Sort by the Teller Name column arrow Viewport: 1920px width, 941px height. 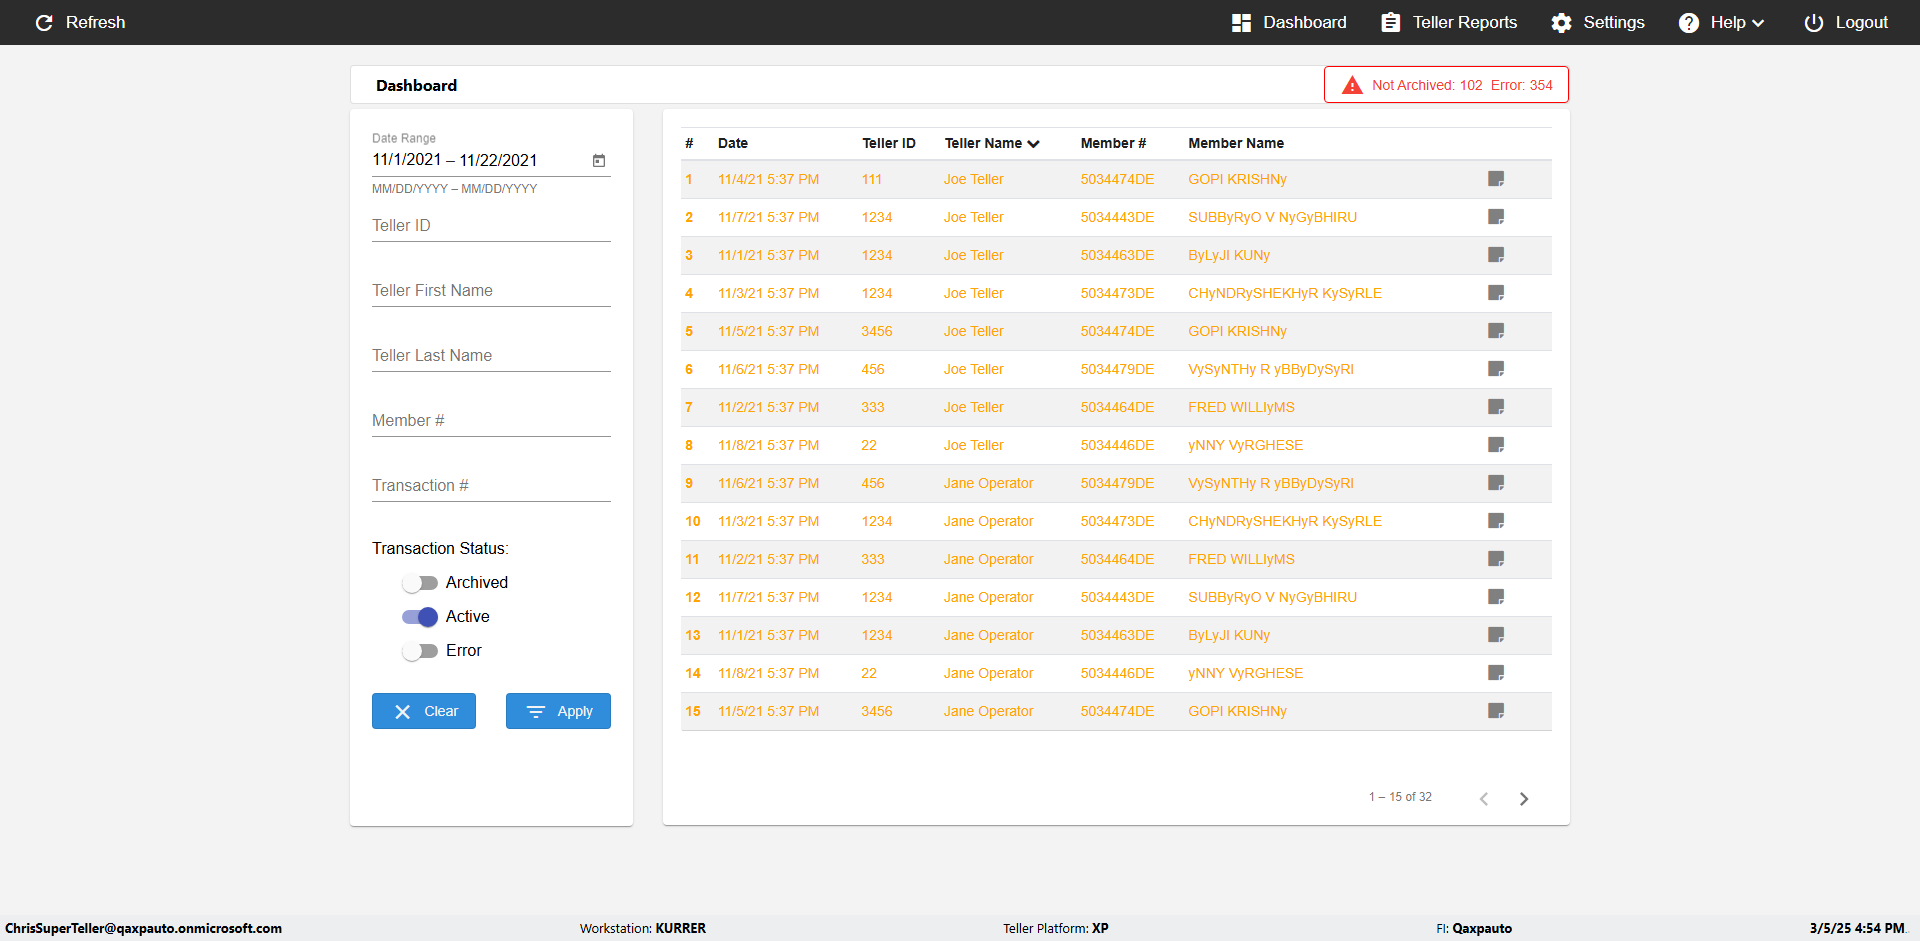coord(1034,144)
